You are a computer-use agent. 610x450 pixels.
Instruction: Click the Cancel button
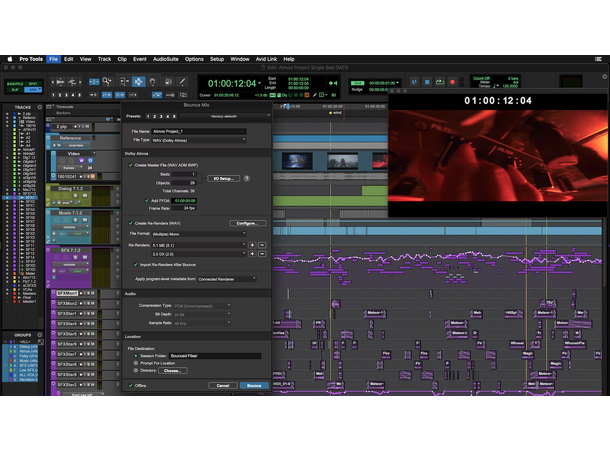pos(223,385)
